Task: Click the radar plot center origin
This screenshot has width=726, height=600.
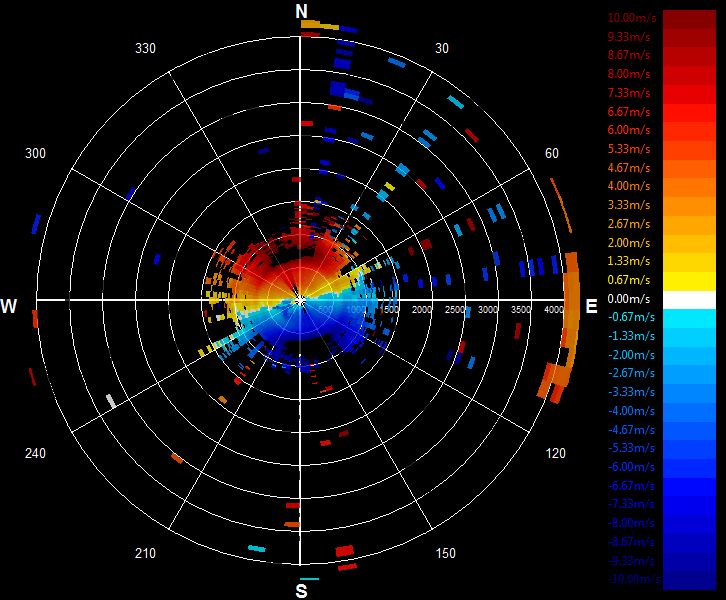Action: (300, 300)
